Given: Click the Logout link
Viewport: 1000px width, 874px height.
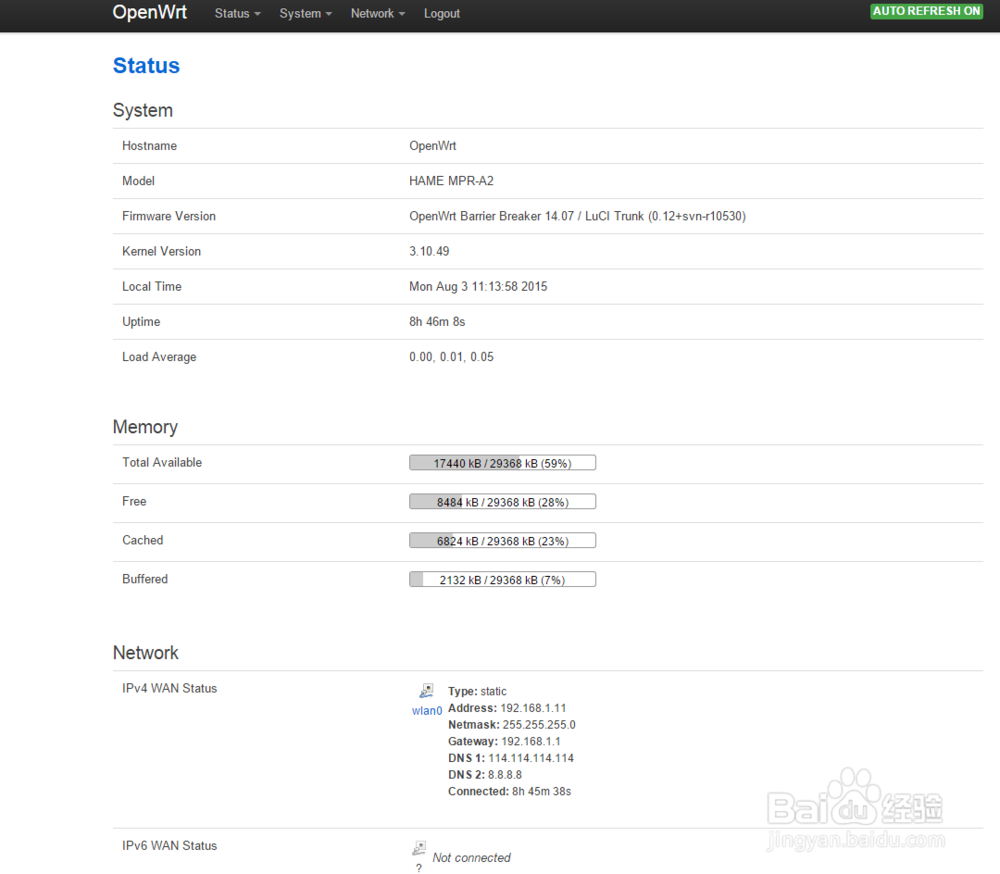Looking at the screenshot, I should pos(441,13).
